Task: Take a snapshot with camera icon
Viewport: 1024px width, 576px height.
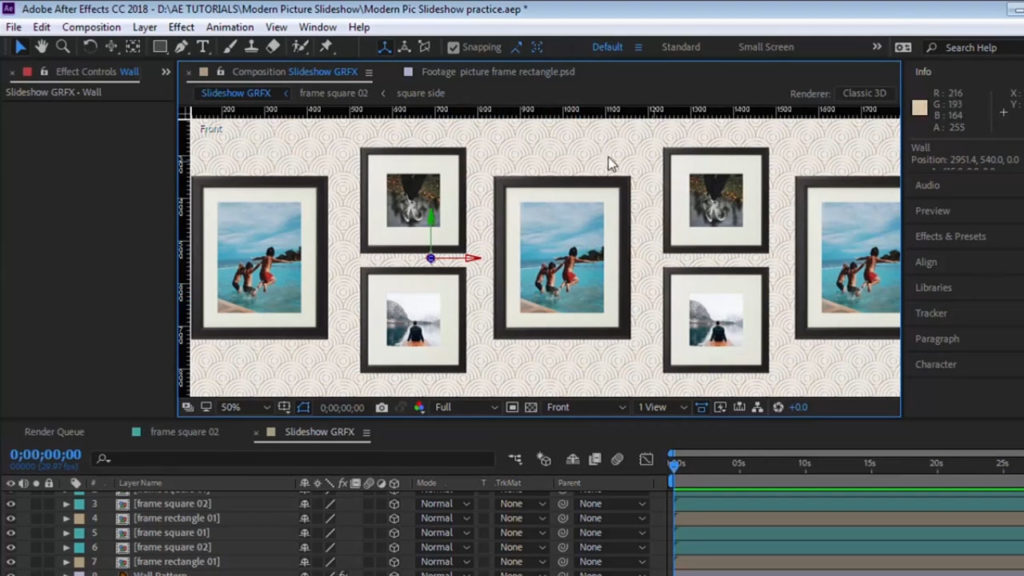Action: point(382,408)
